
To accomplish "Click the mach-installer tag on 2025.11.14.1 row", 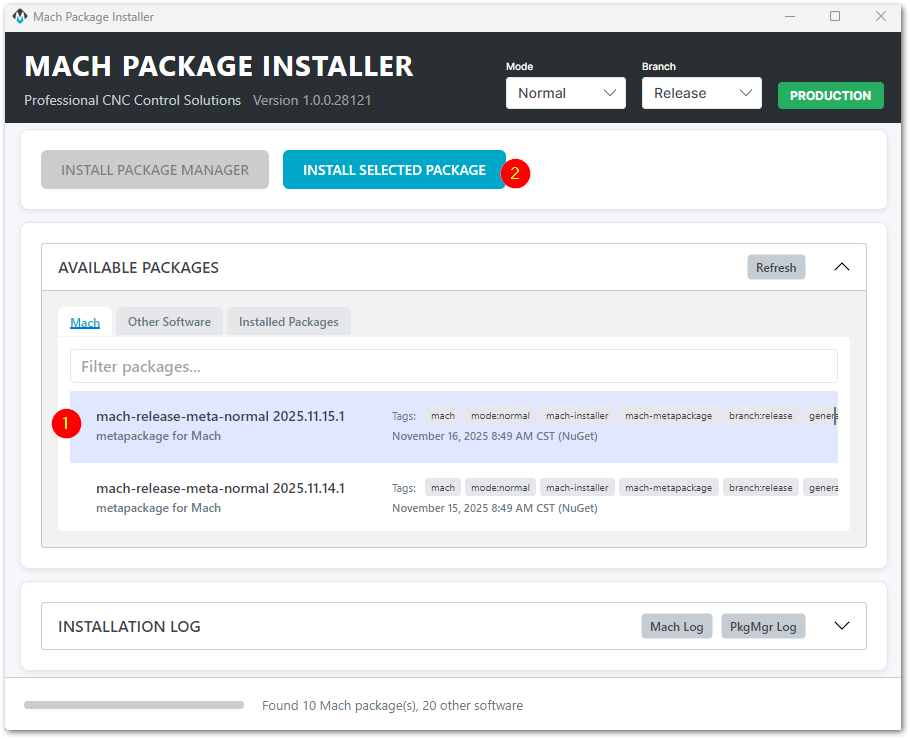I will tap(577, 488).
